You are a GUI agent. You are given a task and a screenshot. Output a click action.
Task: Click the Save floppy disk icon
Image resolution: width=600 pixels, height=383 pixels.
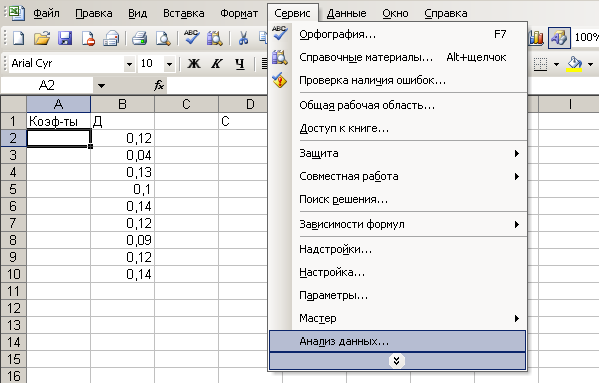[x=65, y=38]
